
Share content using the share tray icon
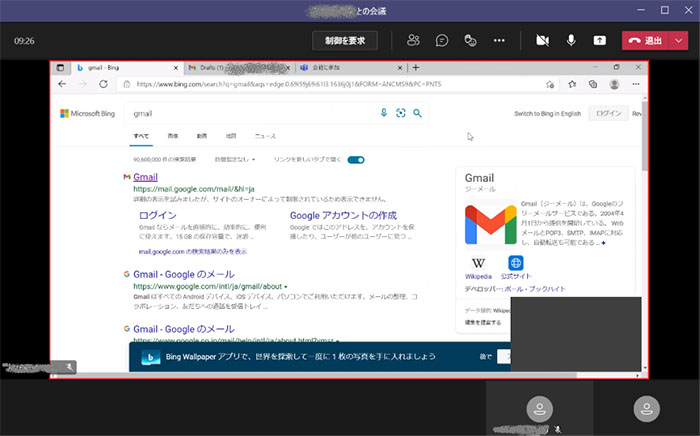[600, 41]
